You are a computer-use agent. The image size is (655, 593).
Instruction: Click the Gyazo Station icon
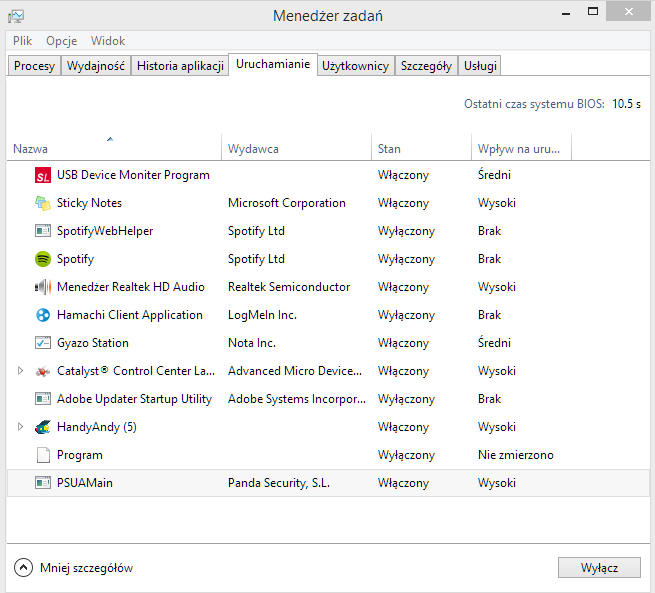coord(43,343)
